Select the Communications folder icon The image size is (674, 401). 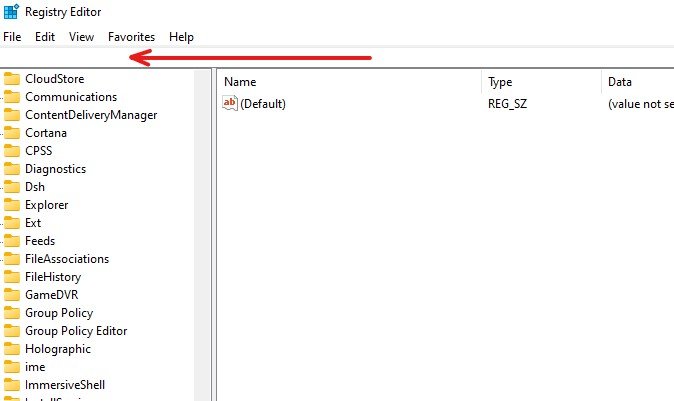(12, 97)
